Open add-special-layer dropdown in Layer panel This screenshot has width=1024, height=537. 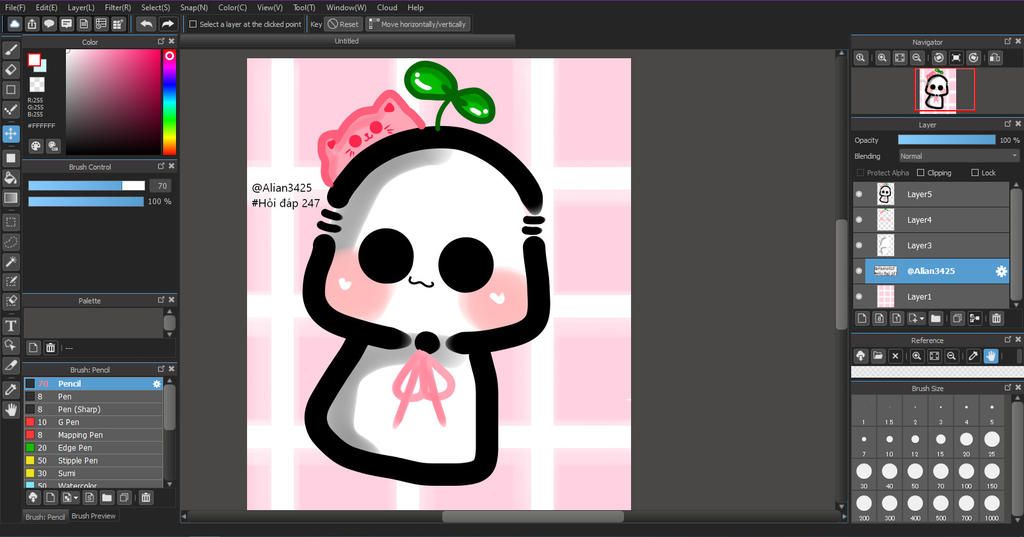[x=917, y=319]
